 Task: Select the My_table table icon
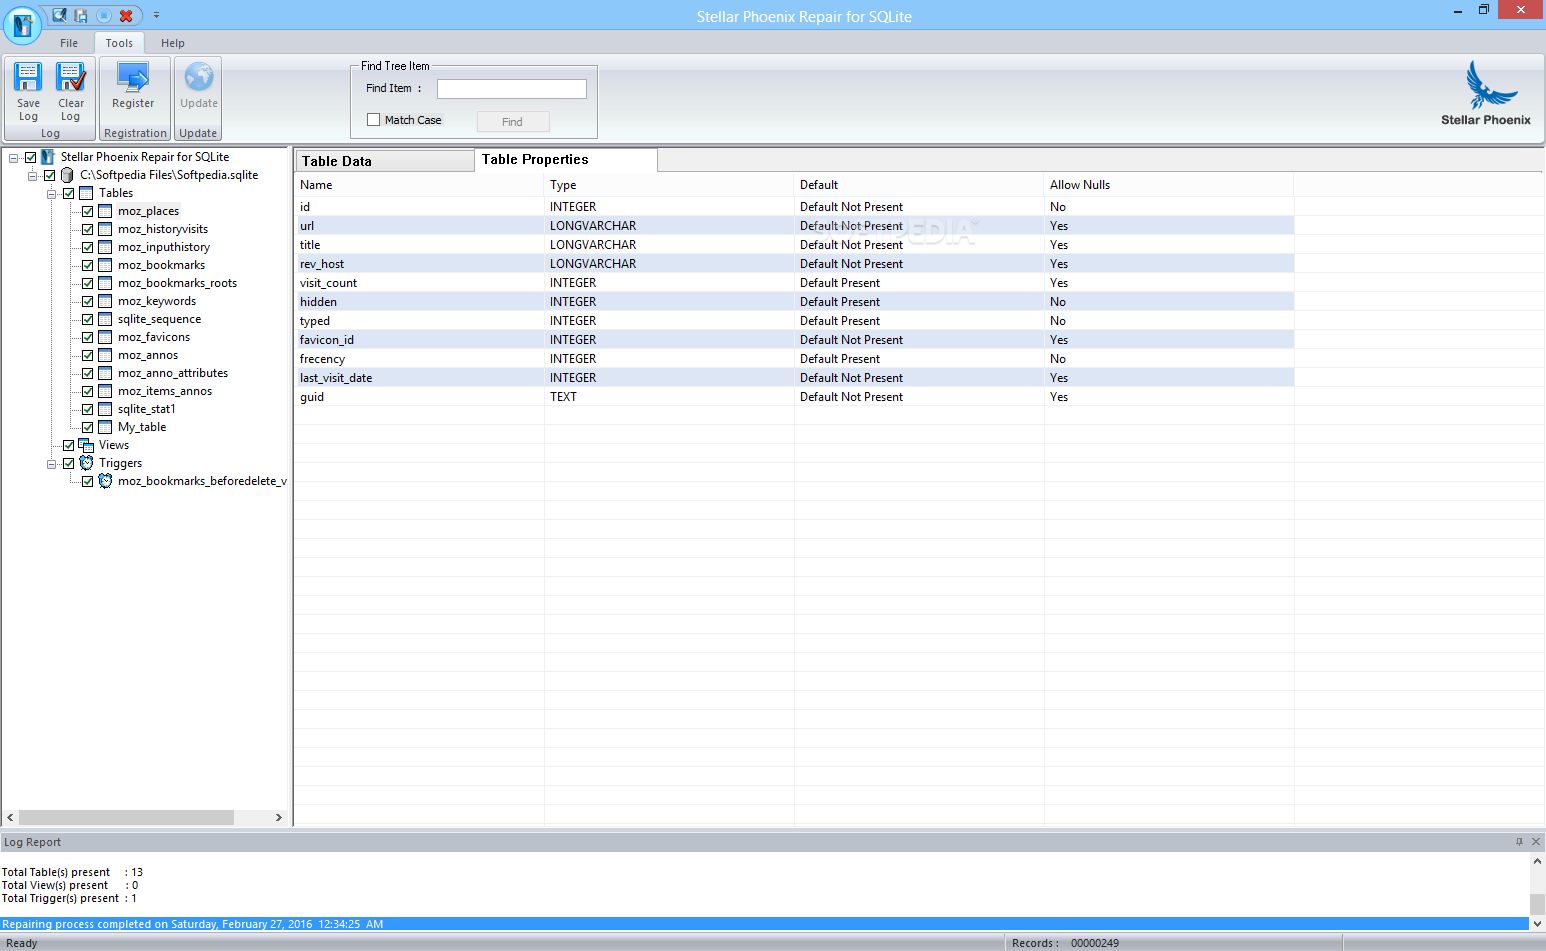pos(105,427)
